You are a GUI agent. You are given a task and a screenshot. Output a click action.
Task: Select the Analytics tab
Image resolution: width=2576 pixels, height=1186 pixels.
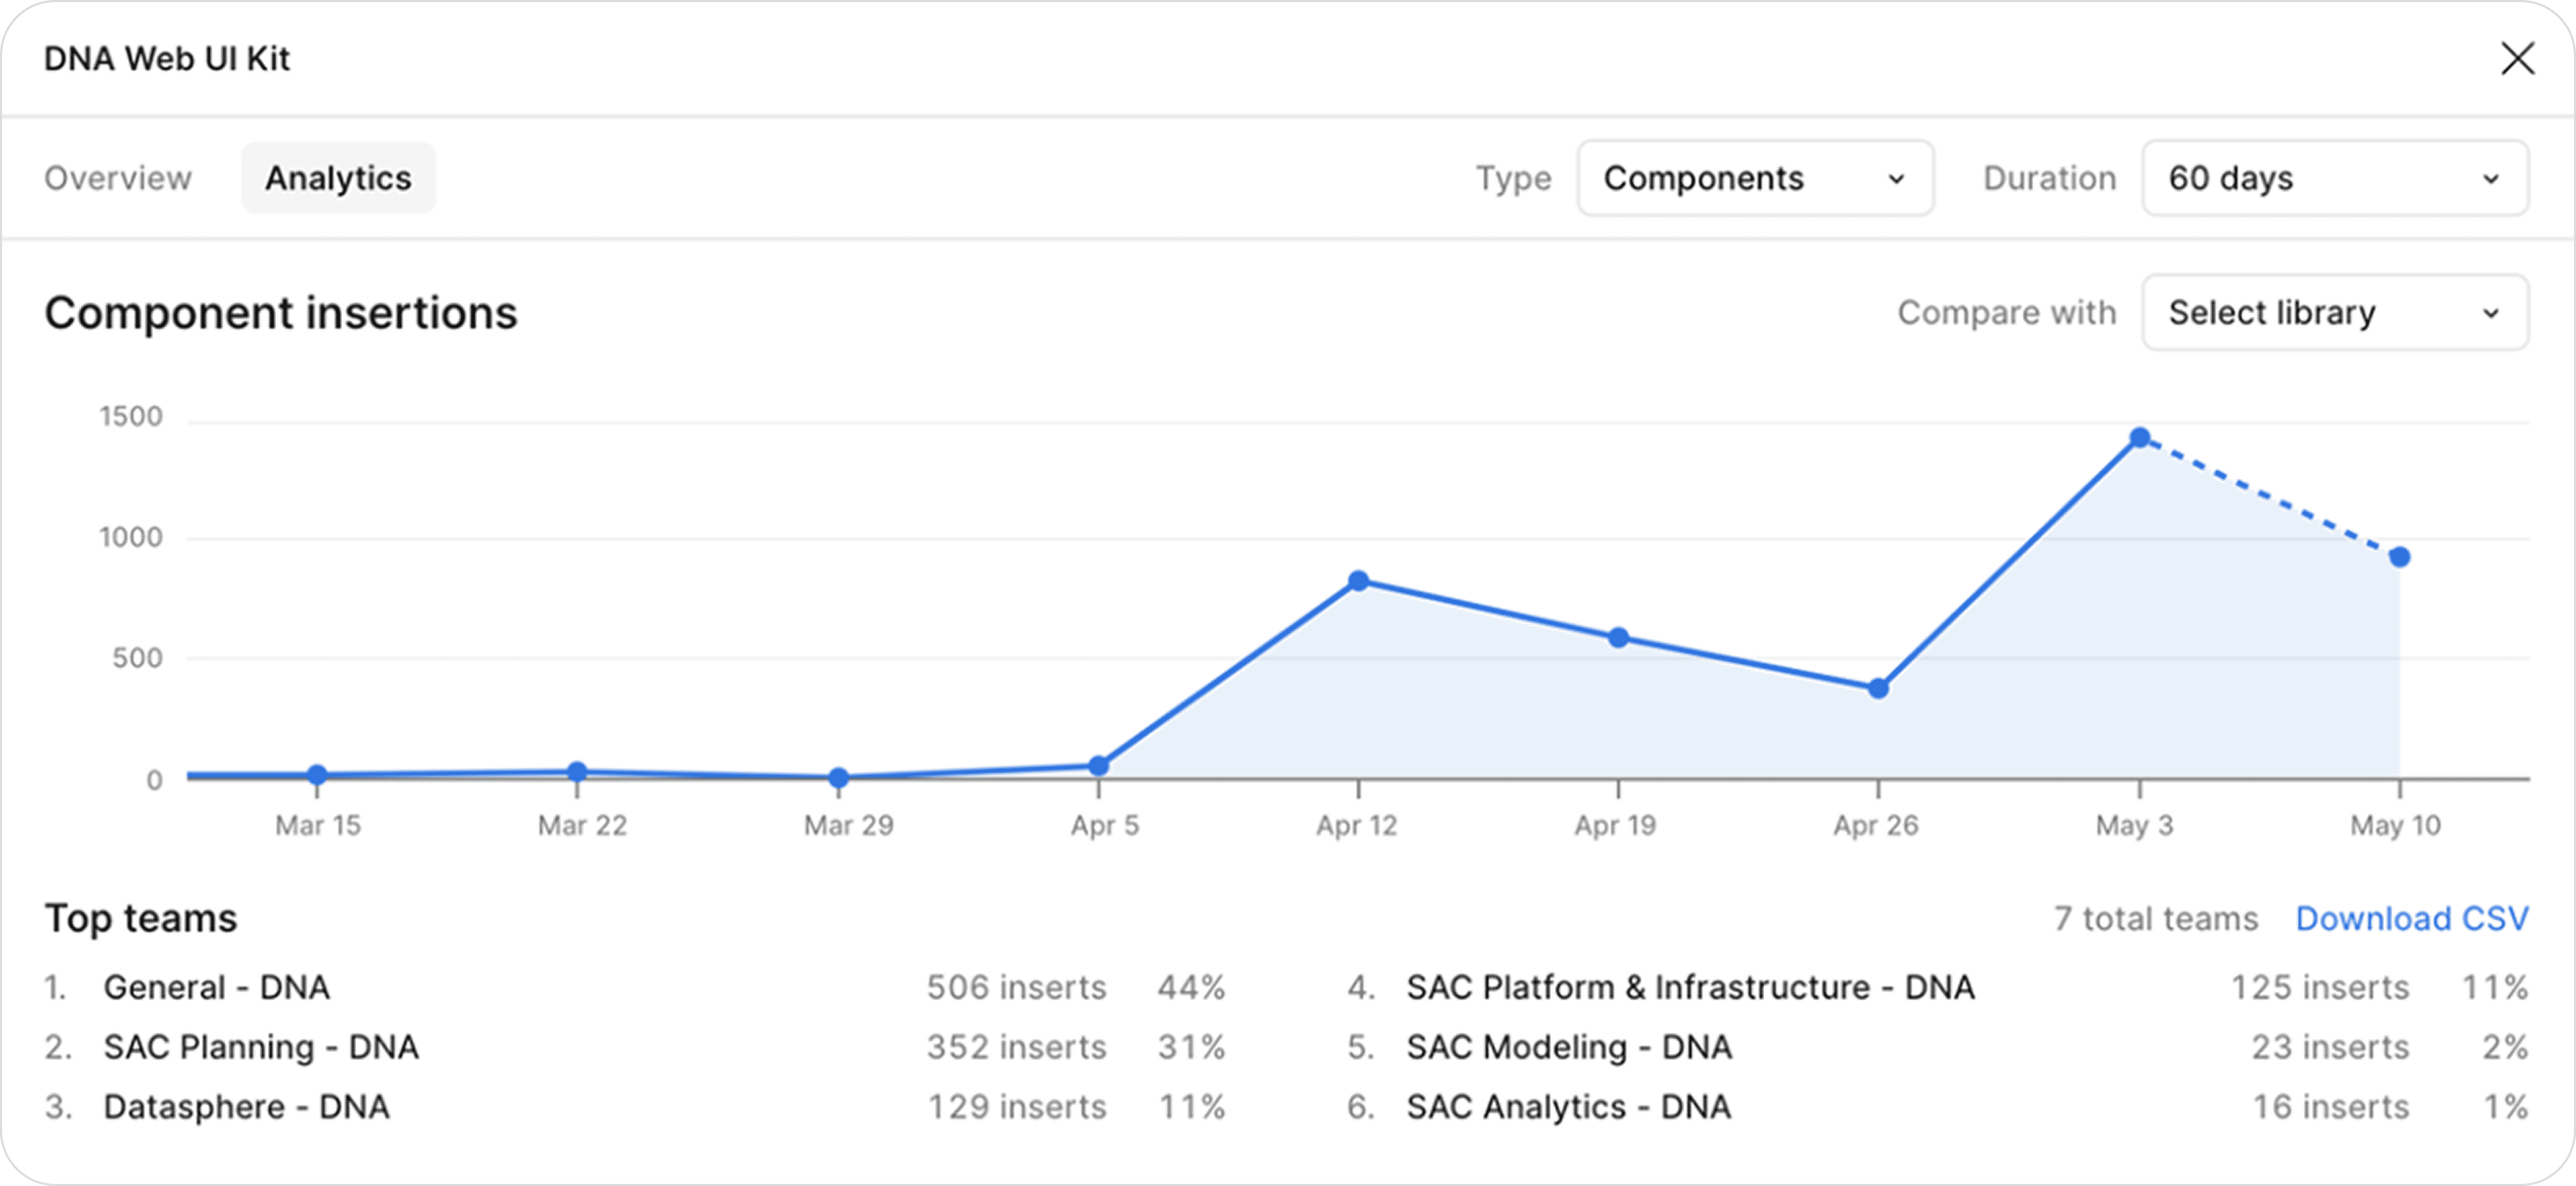[x=338, y=178]
